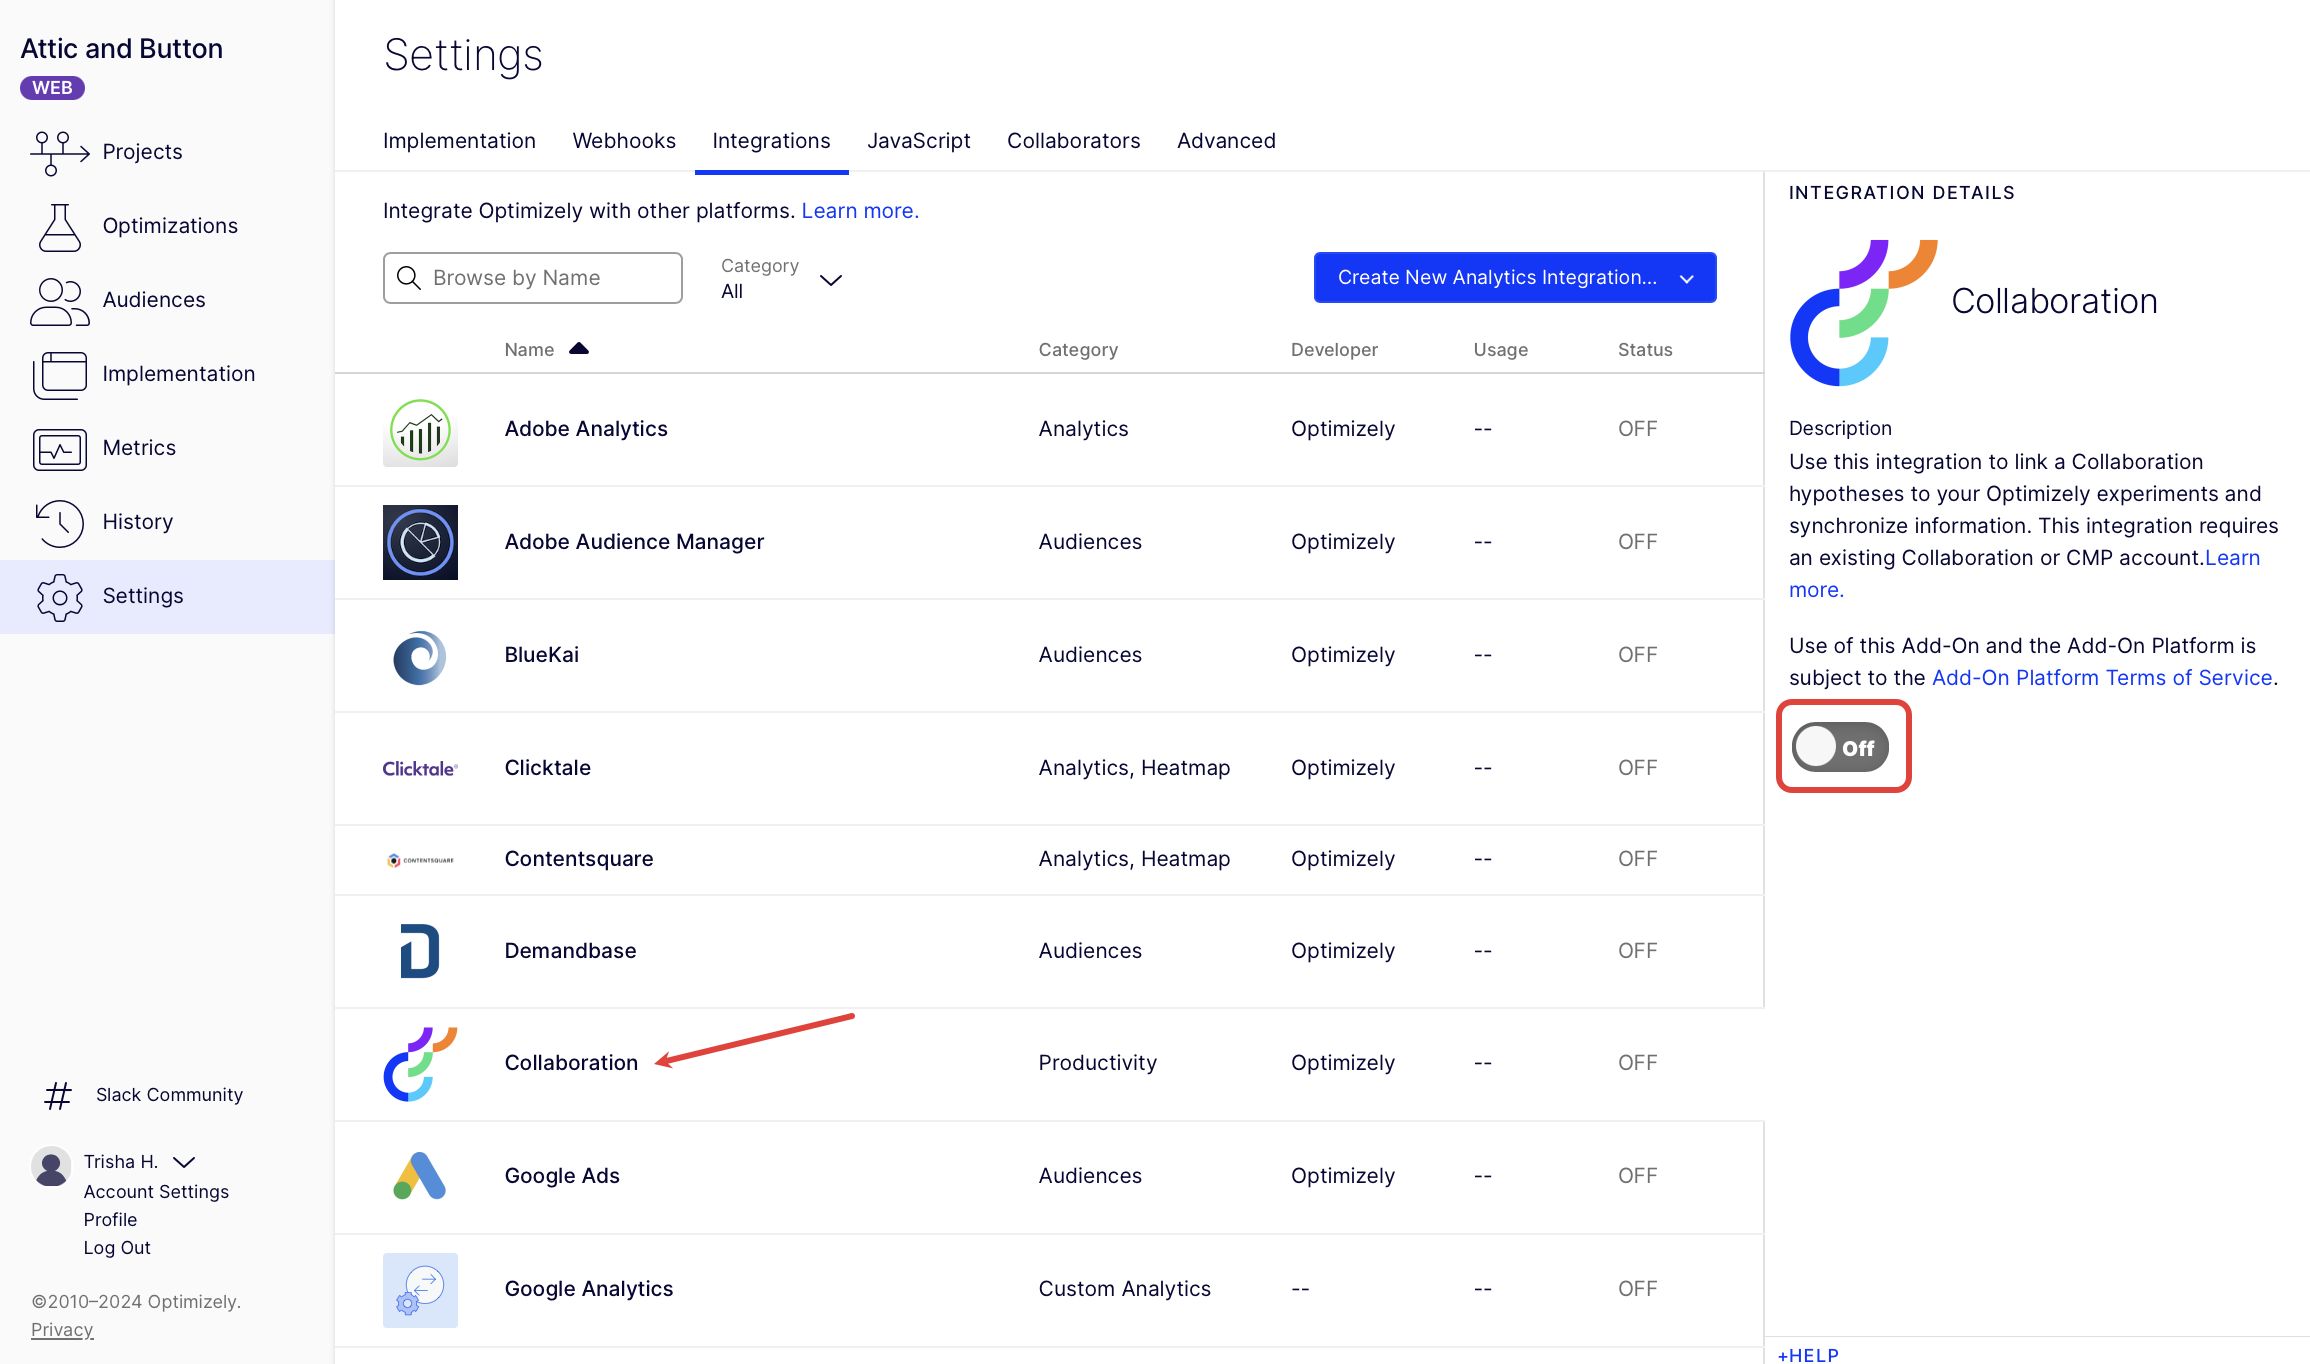Image resolution: width=2310 pixels, height=1364 pixels.
Task: Click the Demandbase integration name
Action: pos(570,951)
